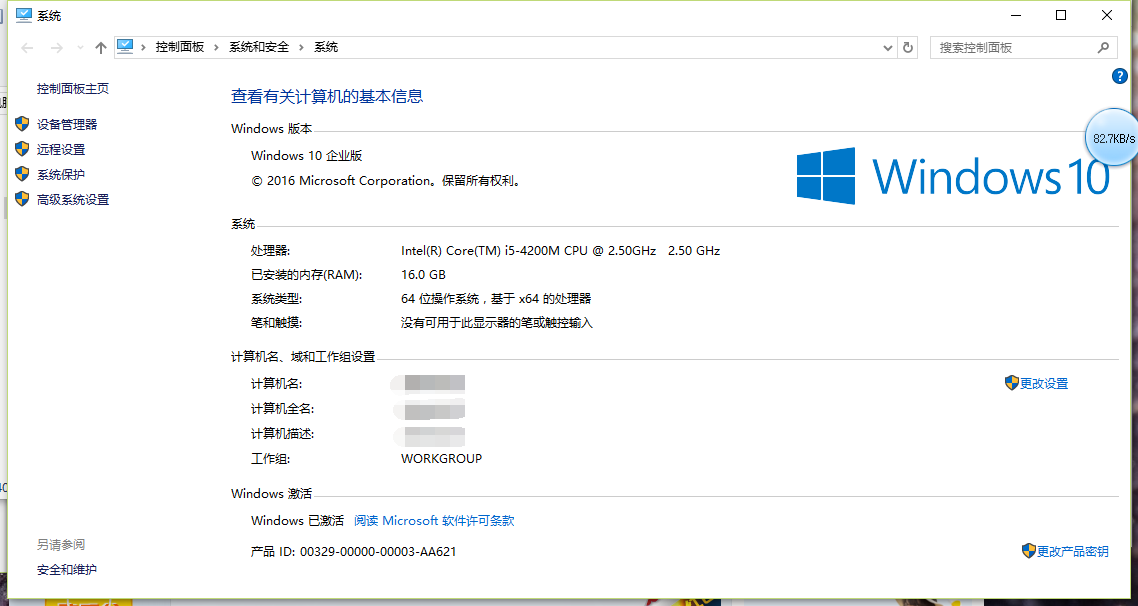The width and height of the screenshot is (1138, 606).
Task: Expand the chevron before 控制面板 breadcrumb
Action: [143, 47]
